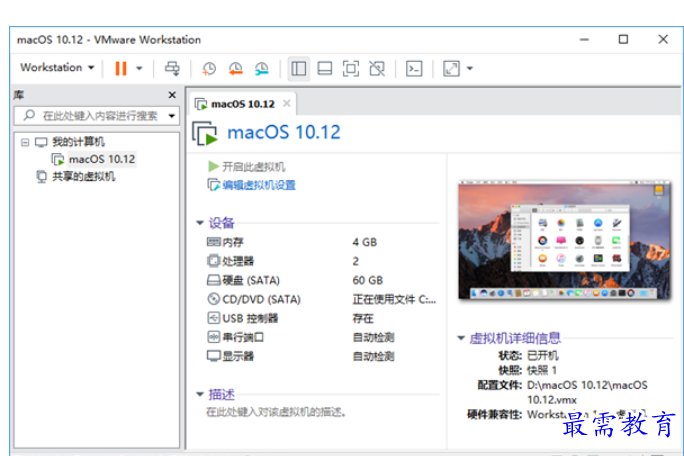Minimize the VMware Workstation window

point(585,40)
